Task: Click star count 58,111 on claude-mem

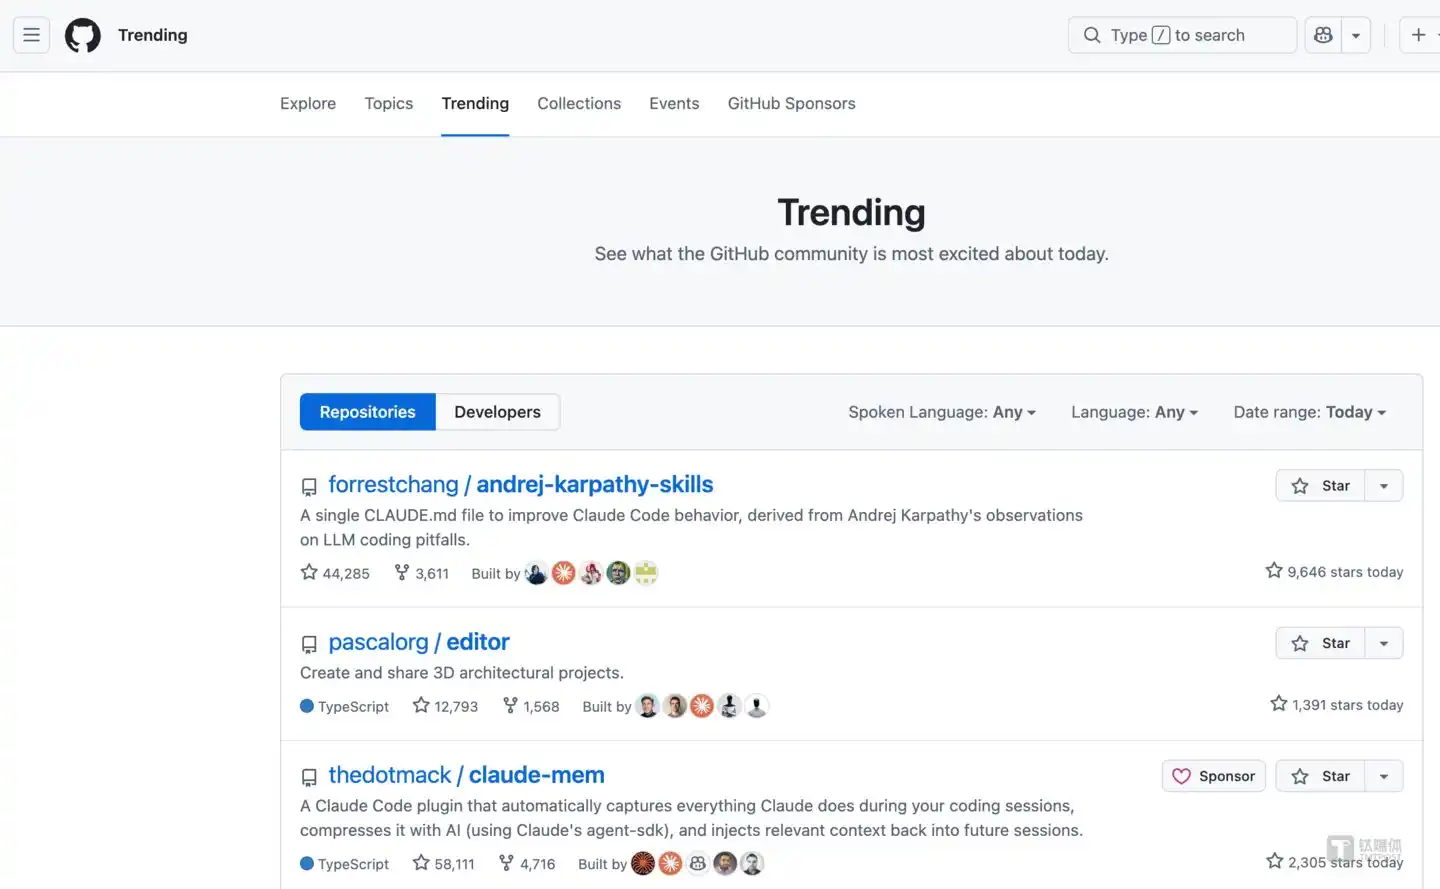Action: coord(444,863)
